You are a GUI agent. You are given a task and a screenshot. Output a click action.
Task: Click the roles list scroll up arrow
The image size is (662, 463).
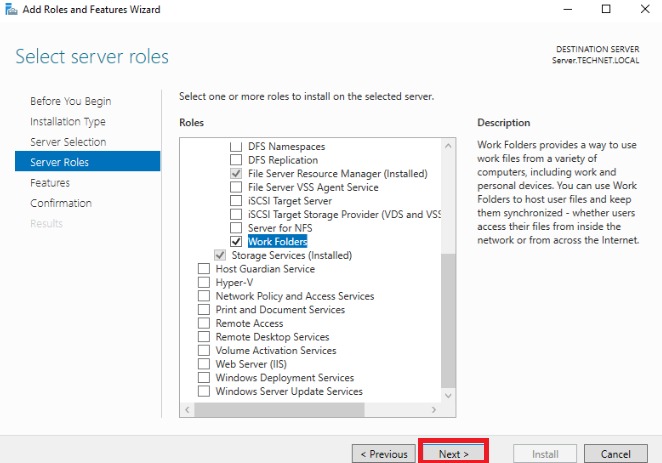448,146
